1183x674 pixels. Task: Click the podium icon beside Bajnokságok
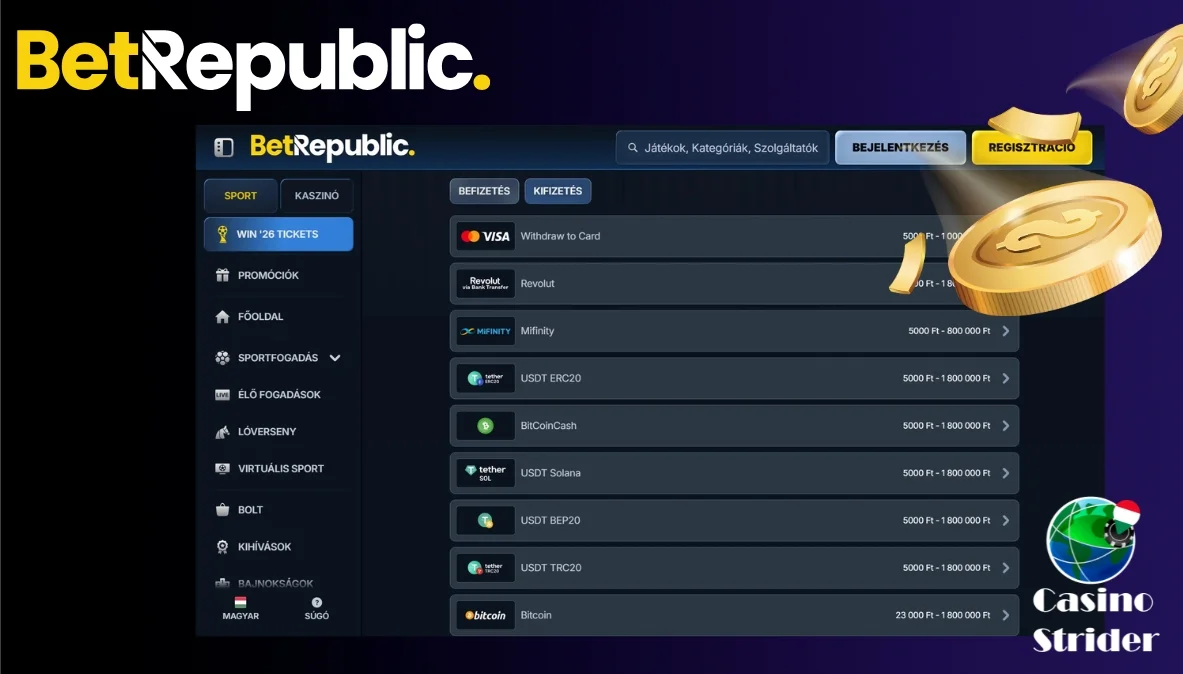(x=223, y=583)
